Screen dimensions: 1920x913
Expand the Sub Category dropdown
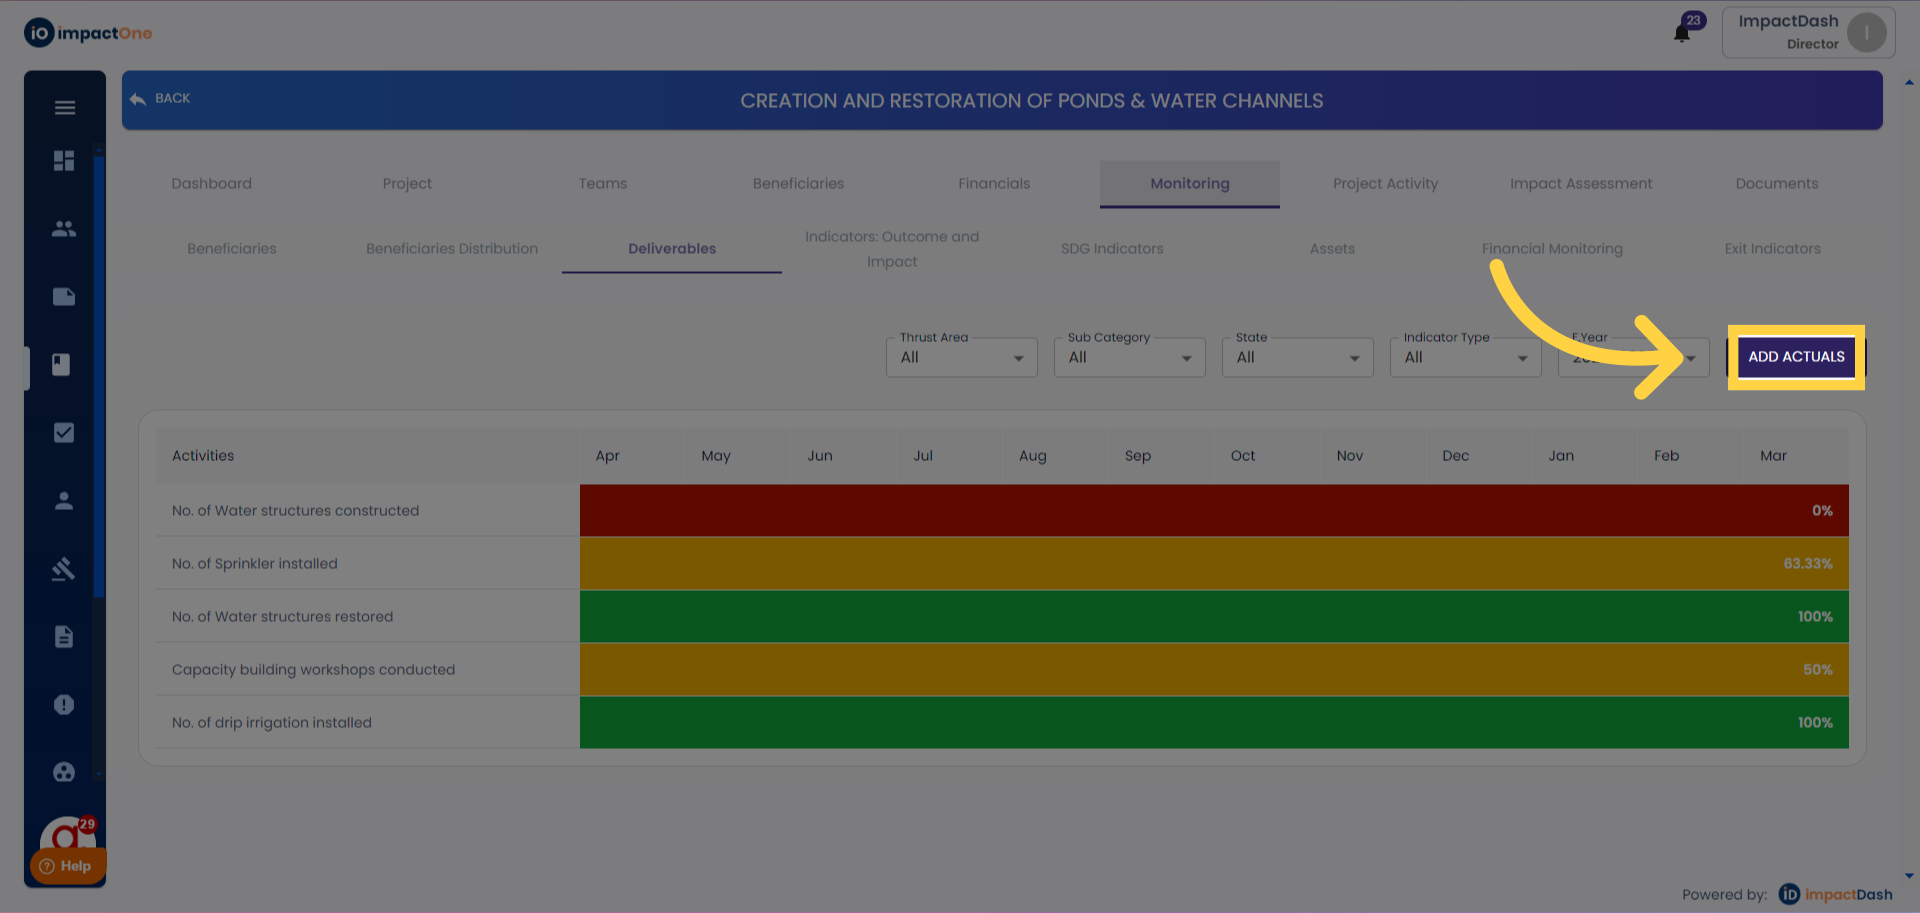(x=1130, y=357)
